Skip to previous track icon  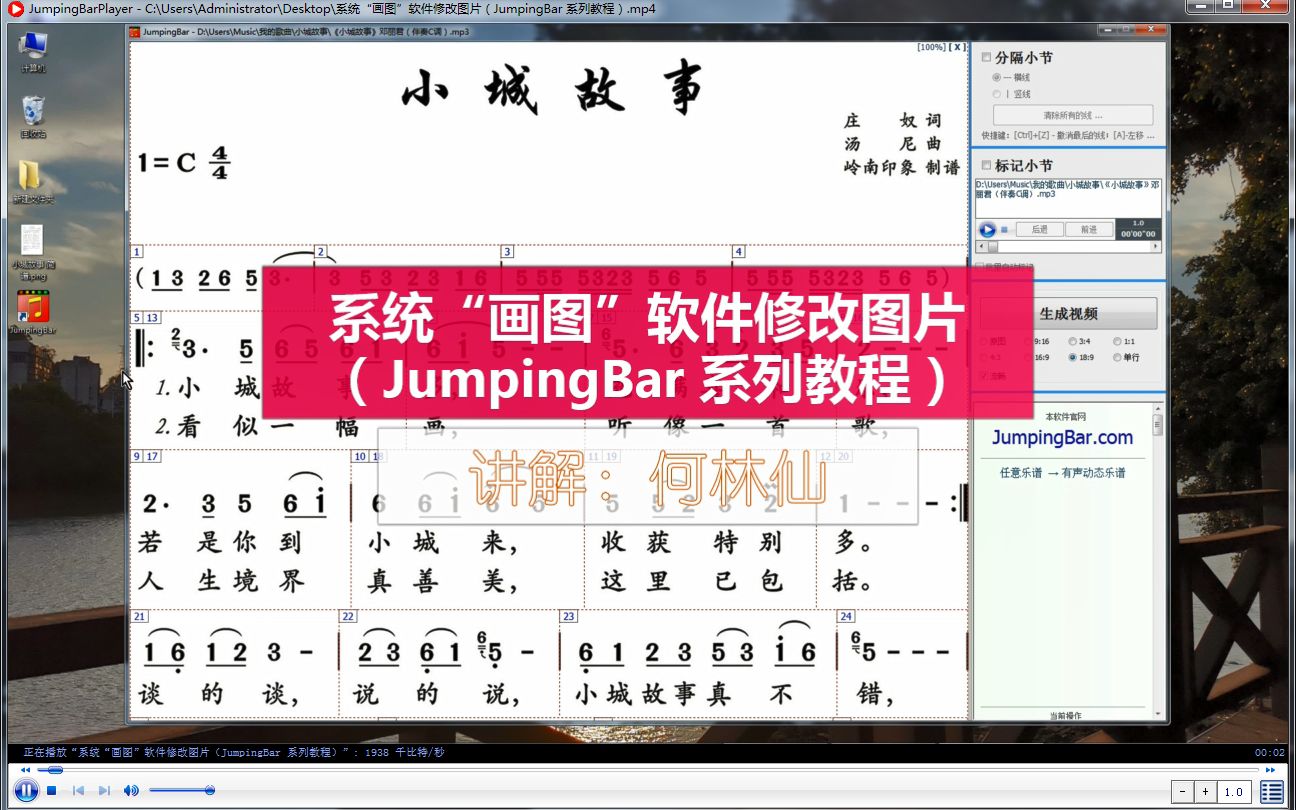click(79, 791)
